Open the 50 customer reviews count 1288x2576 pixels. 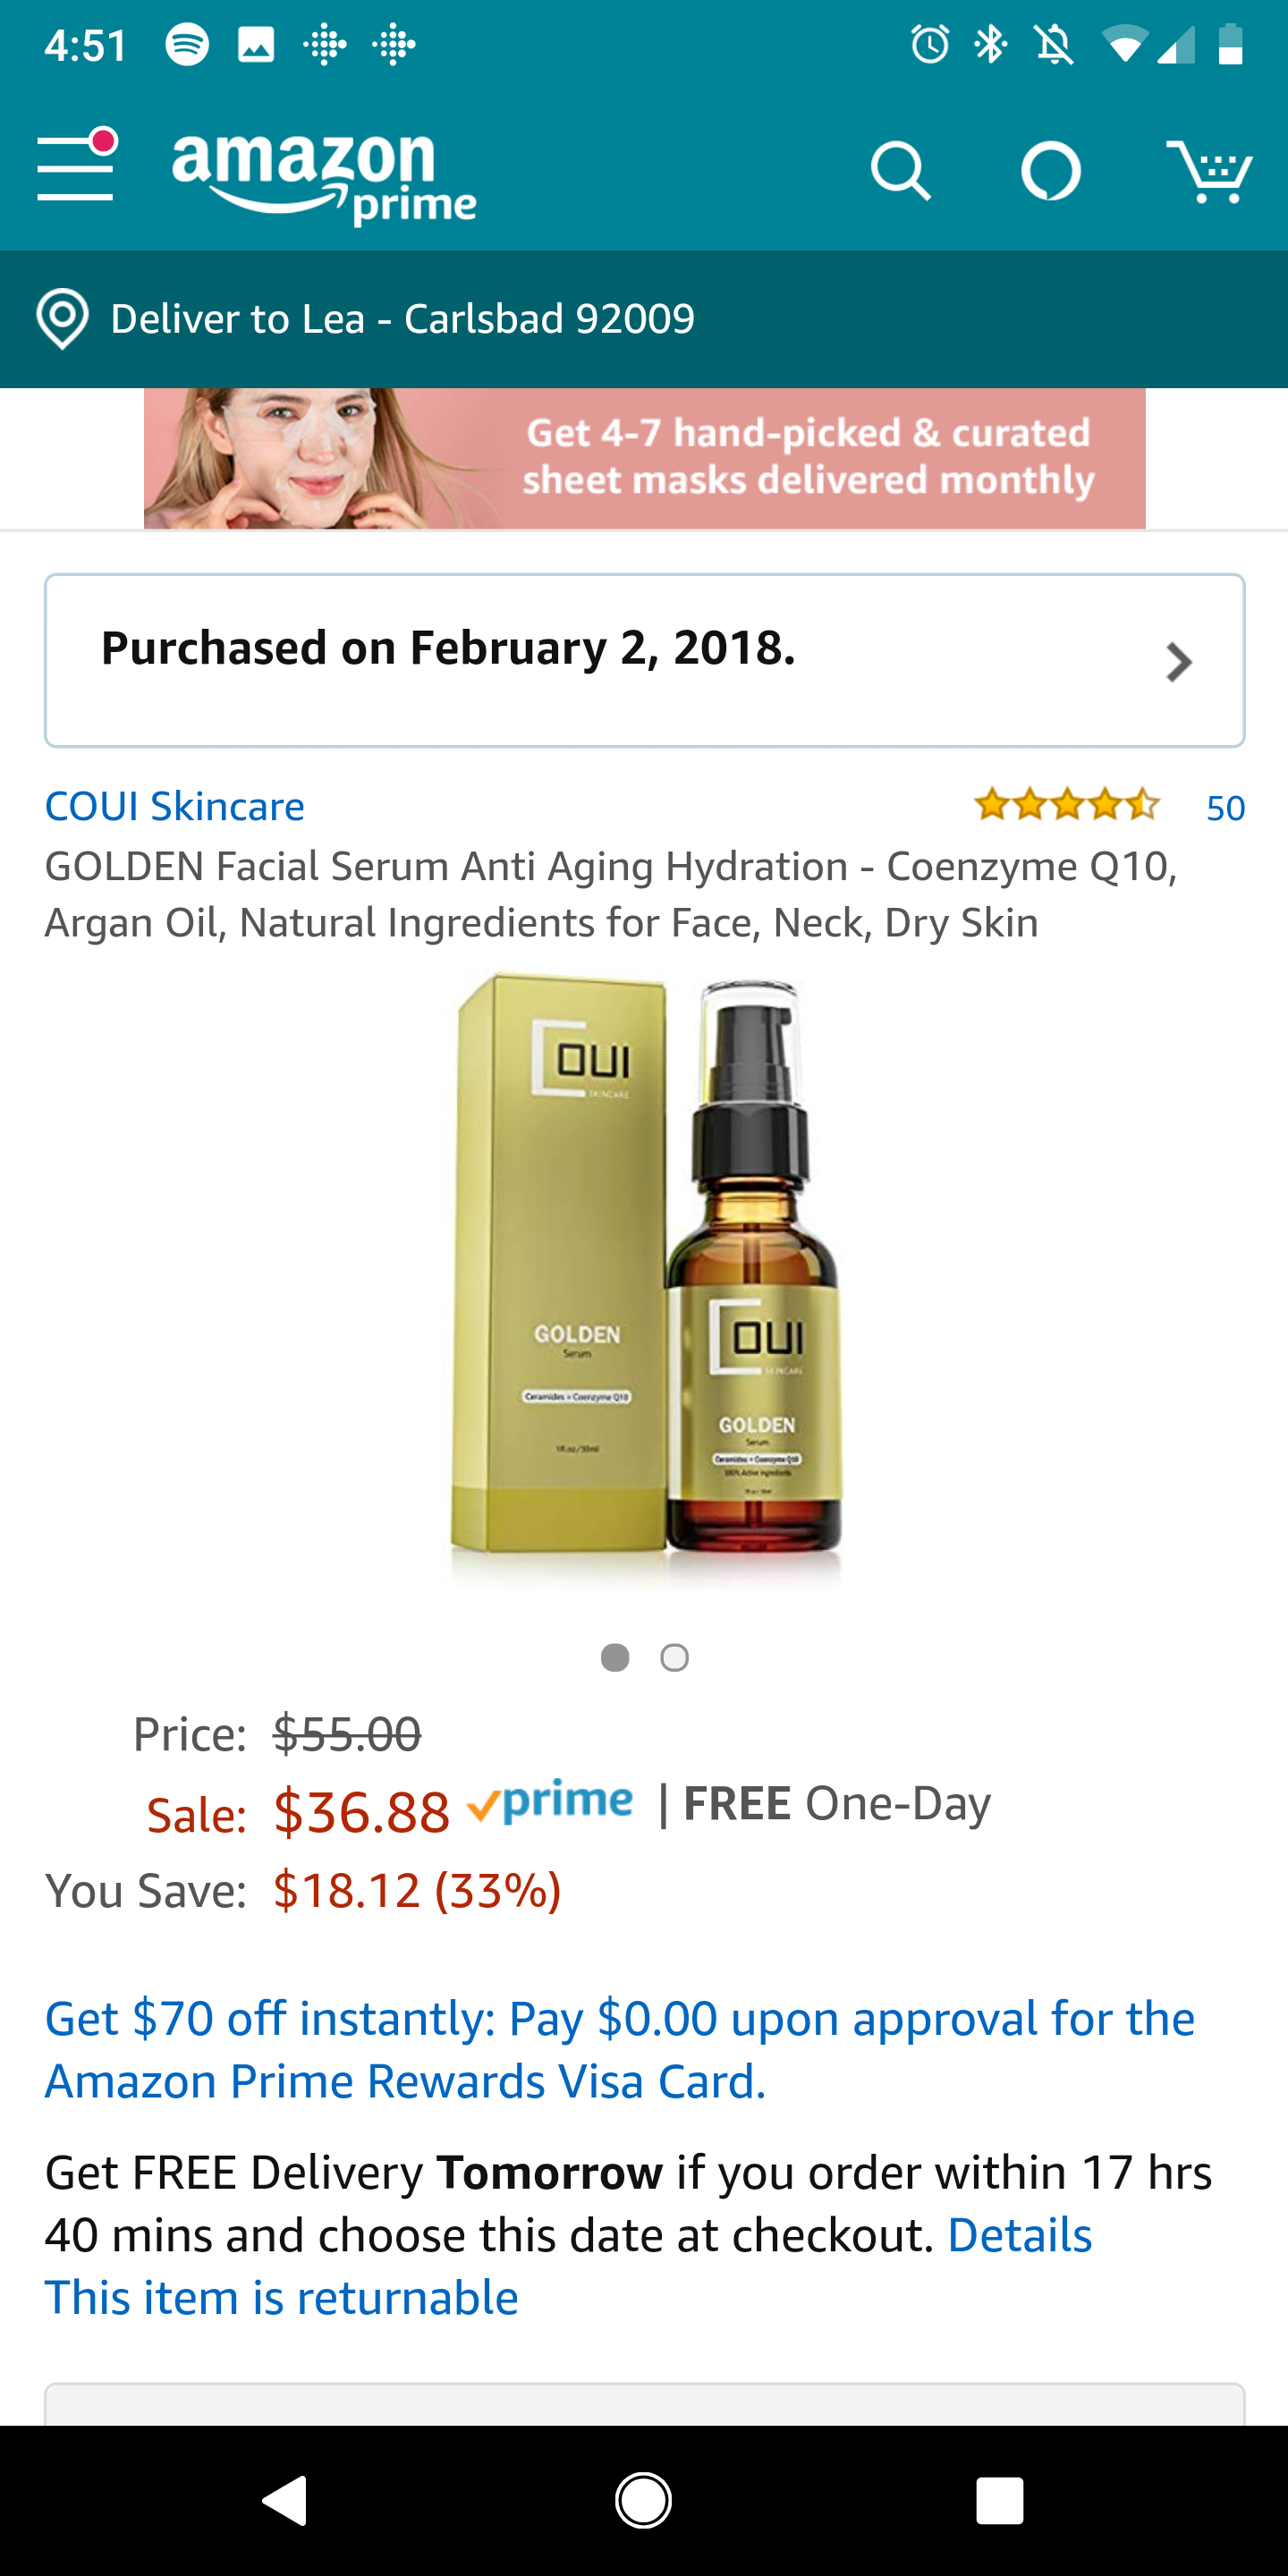[1225, 807]
